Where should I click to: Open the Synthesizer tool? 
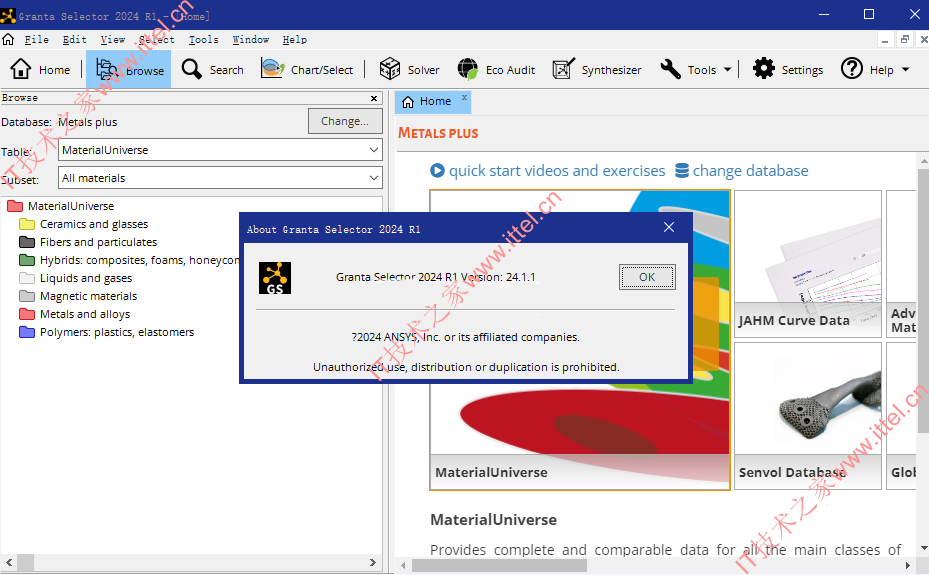tap(597, 69)
